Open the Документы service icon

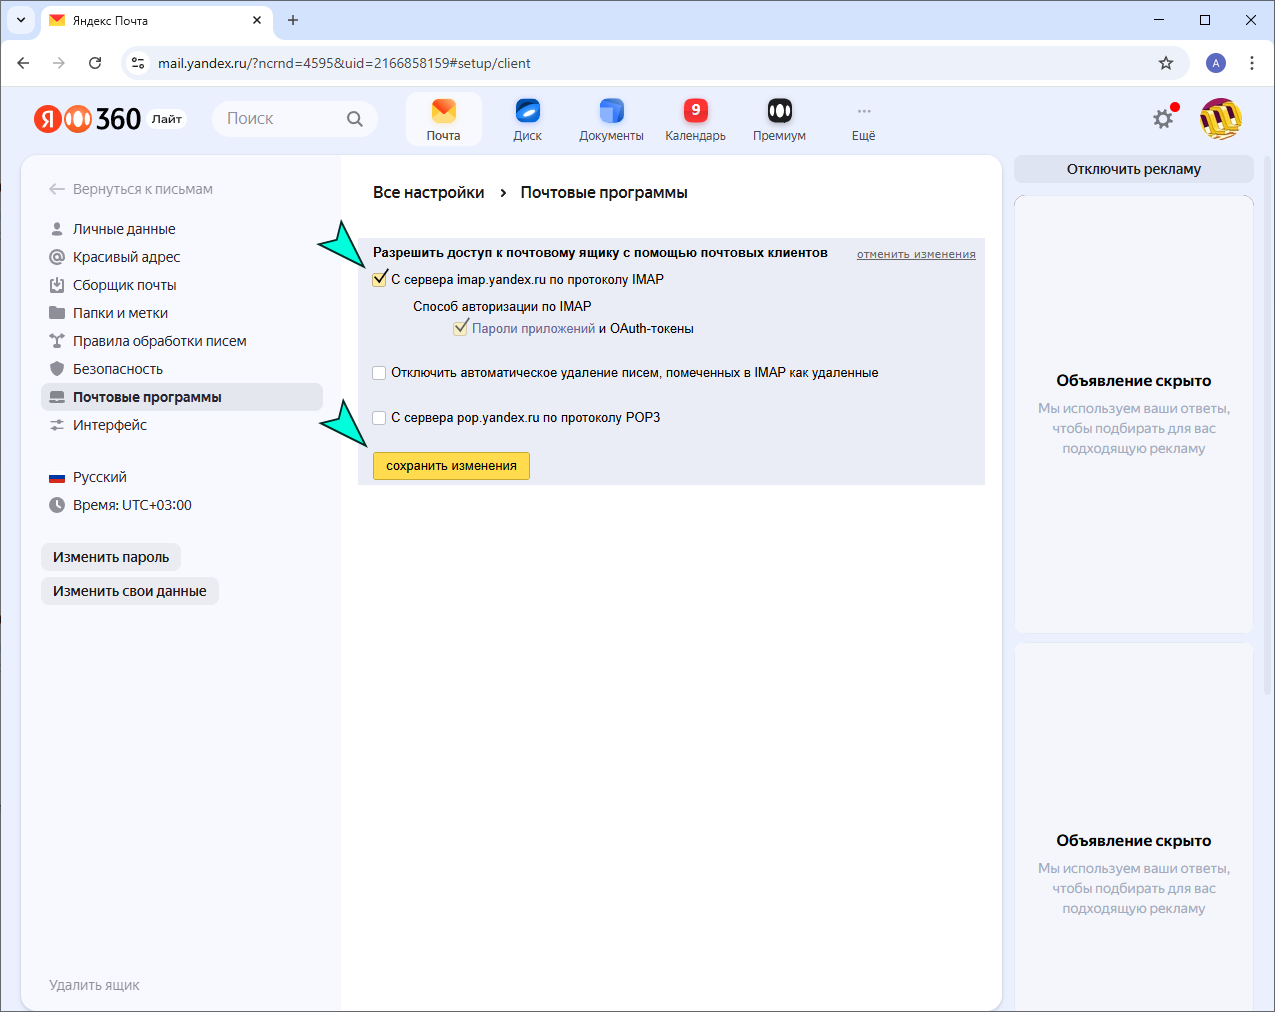611,117
